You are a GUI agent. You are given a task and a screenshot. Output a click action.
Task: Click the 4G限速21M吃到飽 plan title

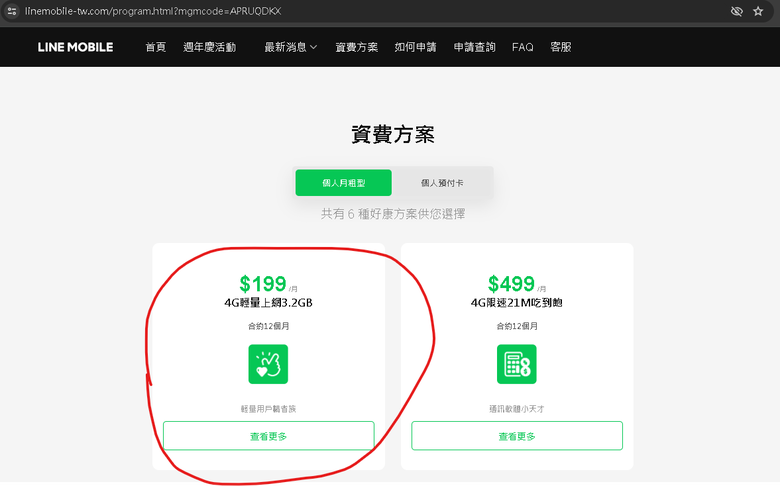coord(516,302)
